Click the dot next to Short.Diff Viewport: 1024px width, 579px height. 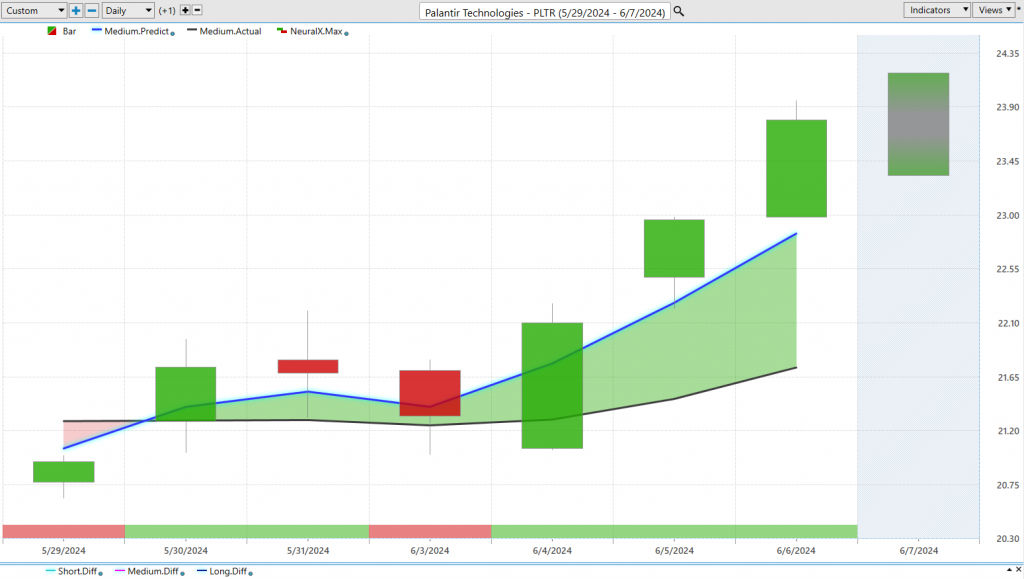[x=101, y=574]
